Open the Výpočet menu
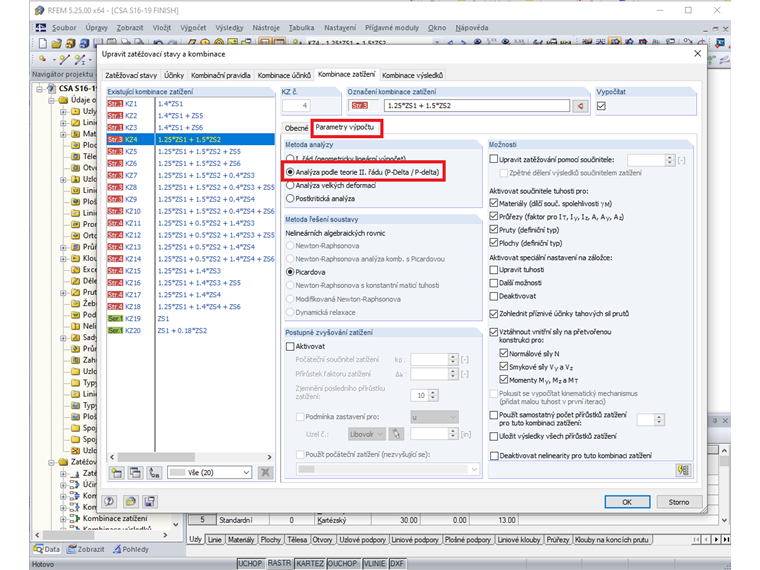 pyautogui.click(x=193, y=28)
